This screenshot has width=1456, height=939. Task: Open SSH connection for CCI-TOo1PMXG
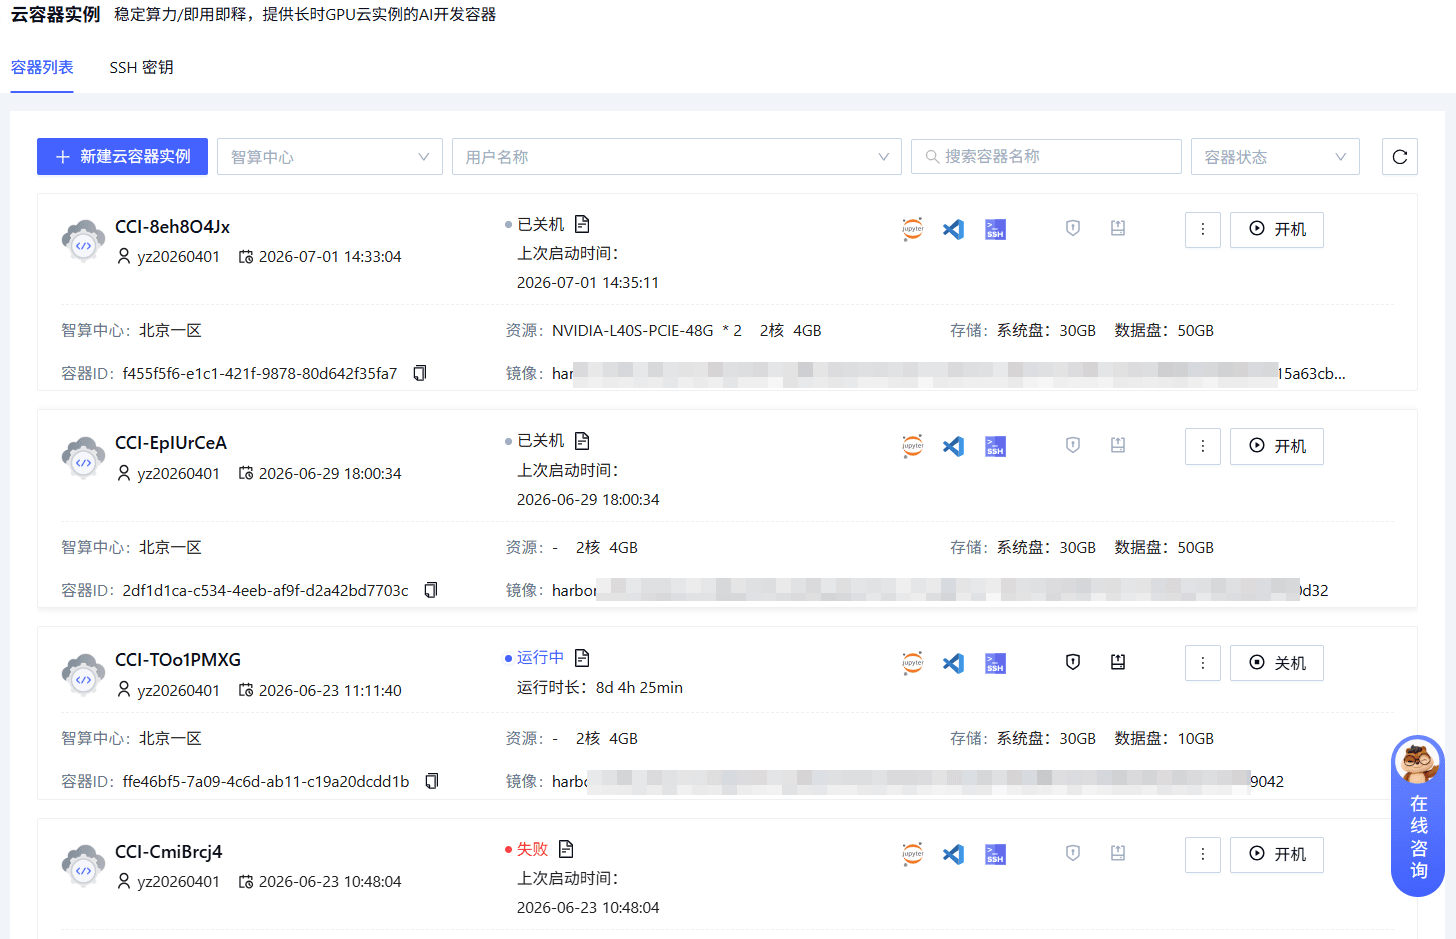[995, 663]
